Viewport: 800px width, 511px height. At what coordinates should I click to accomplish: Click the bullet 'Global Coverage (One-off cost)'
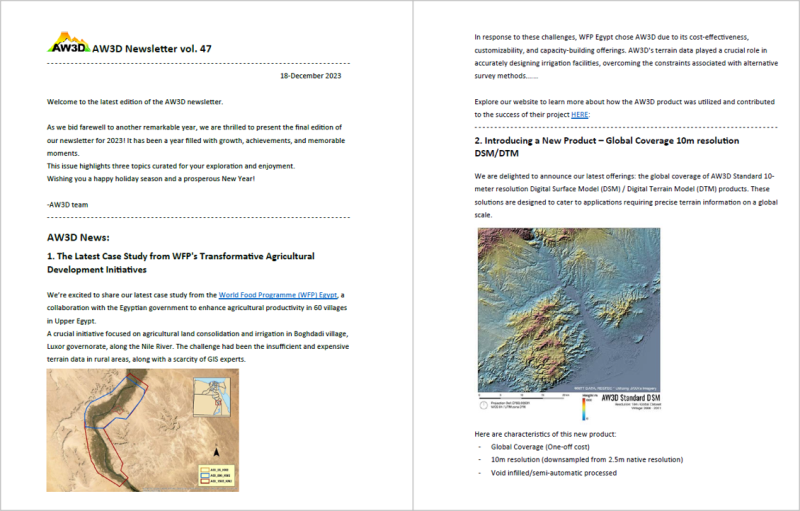540,447
